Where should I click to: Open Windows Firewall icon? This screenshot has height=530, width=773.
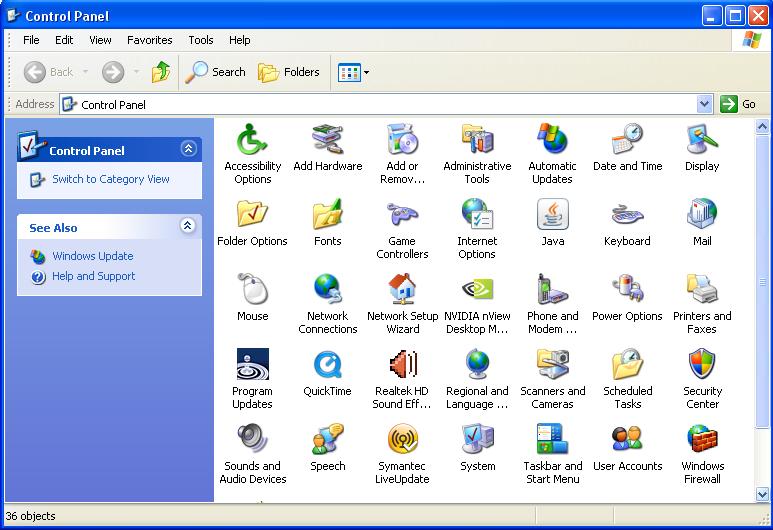[702, 439]
